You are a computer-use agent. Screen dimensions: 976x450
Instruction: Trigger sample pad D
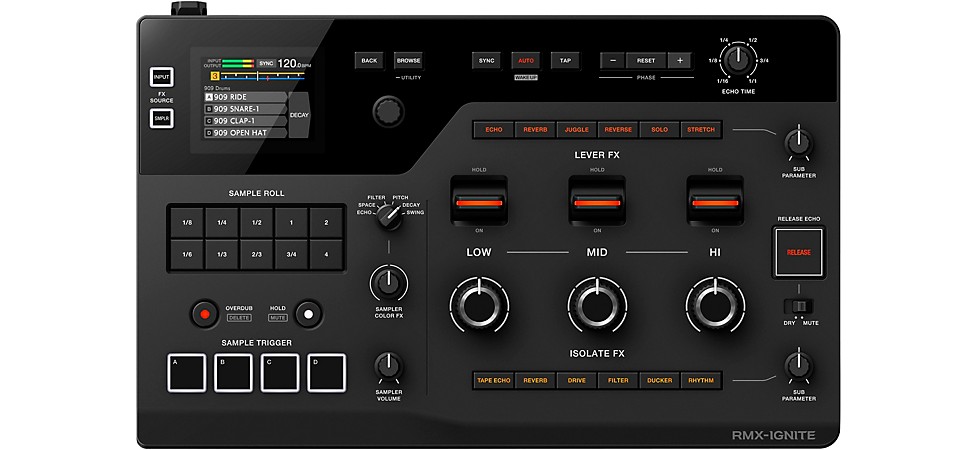pyautogui.click(x=327, y=373)
